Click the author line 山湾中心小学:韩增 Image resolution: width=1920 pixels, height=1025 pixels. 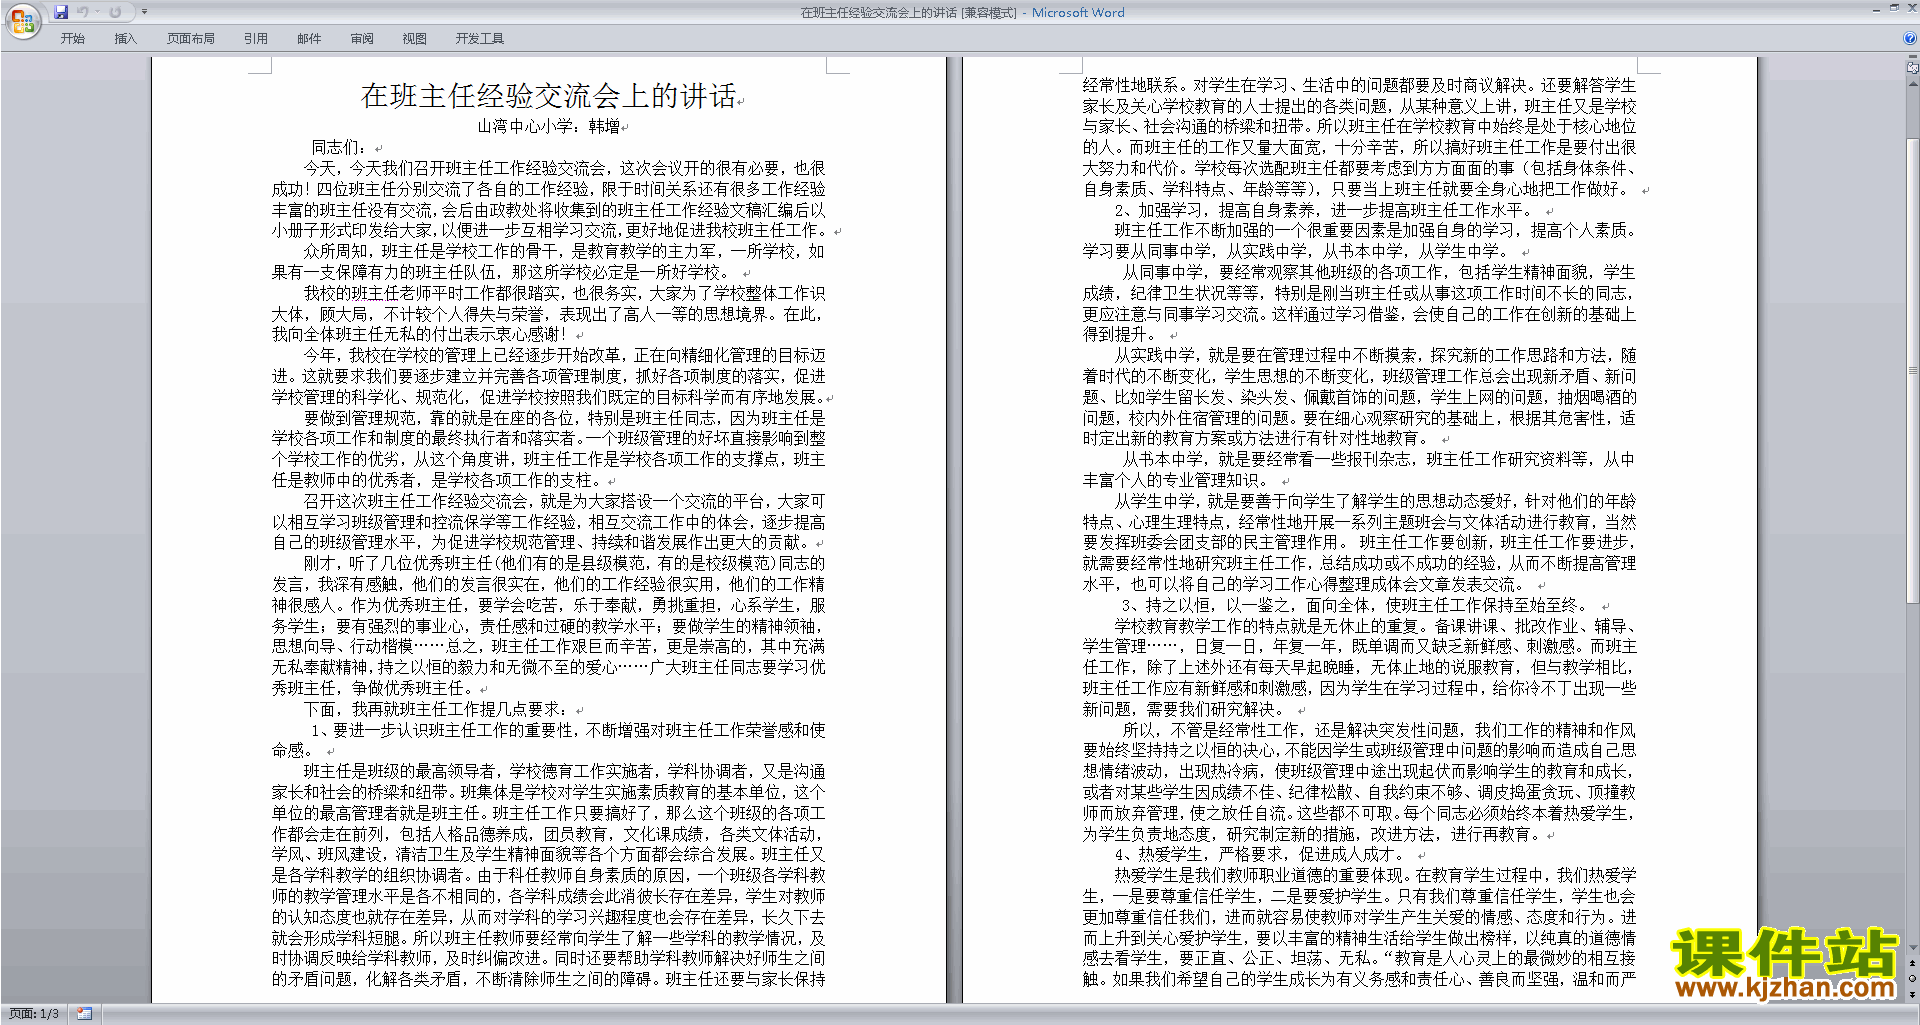548,126
